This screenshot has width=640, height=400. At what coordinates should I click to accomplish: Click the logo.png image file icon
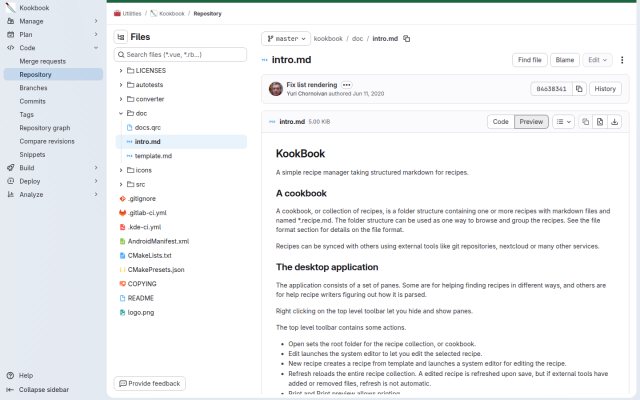pyautogui.click(x=122, y=313)
